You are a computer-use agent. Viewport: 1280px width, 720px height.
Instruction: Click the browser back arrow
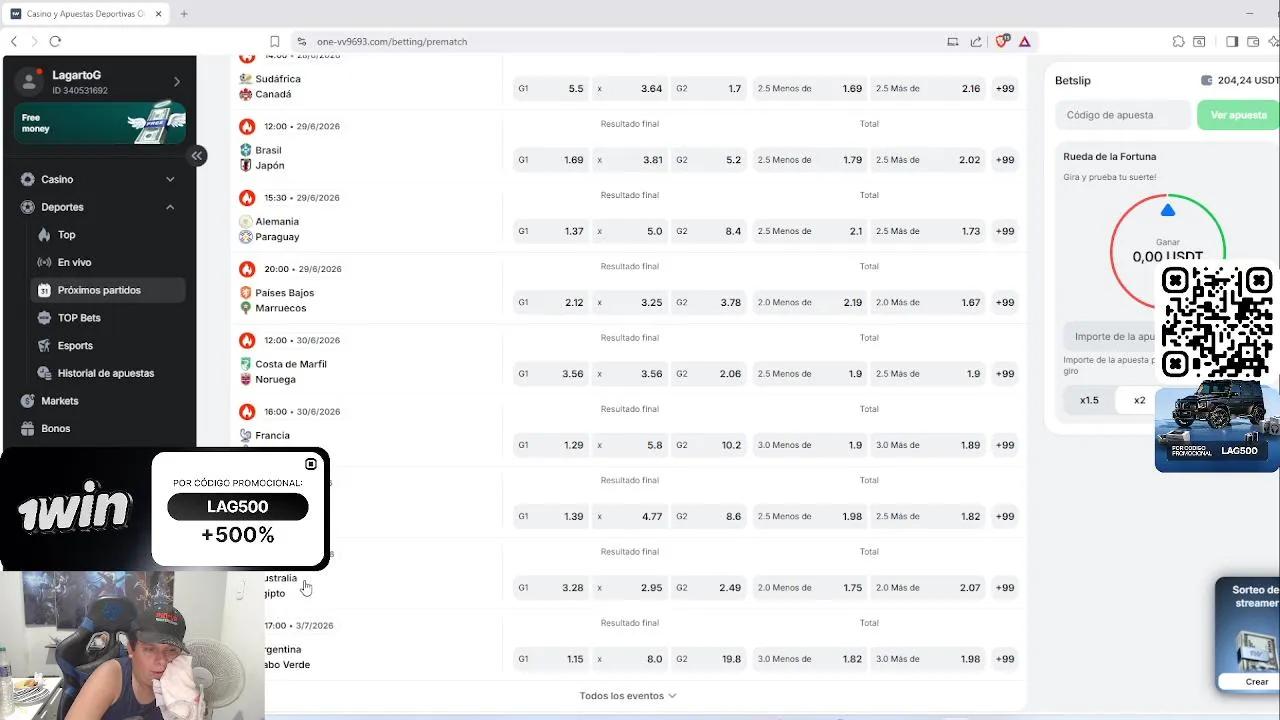point(14,41)
